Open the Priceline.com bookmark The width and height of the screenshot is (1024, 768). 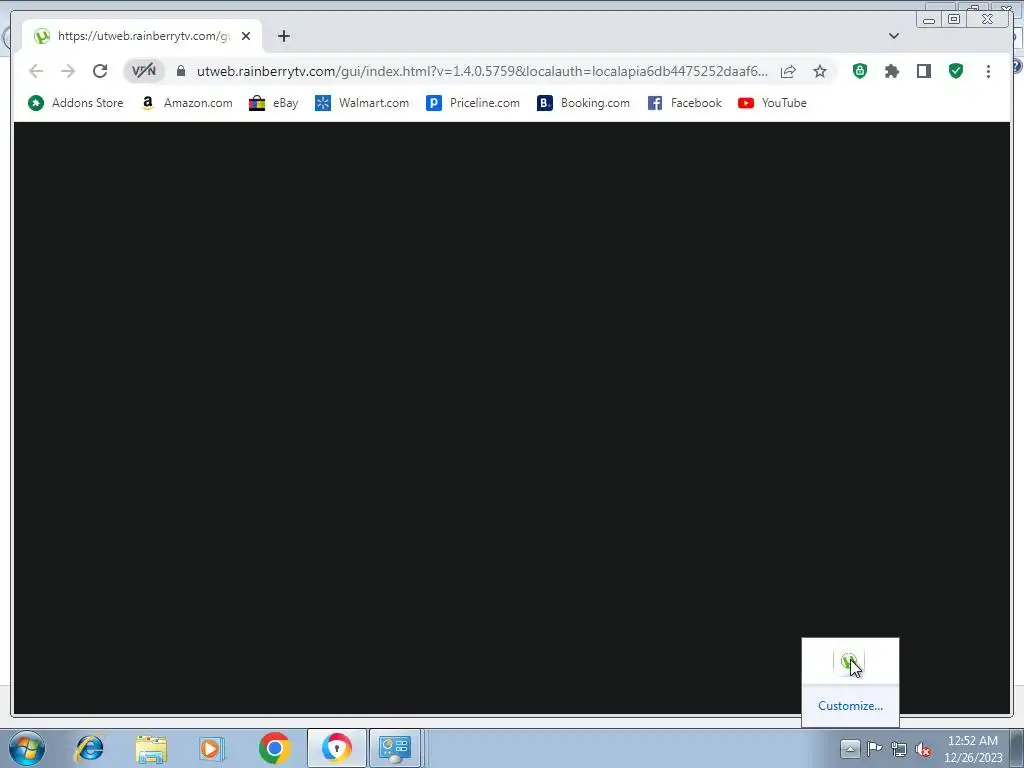tap(473, 103)
